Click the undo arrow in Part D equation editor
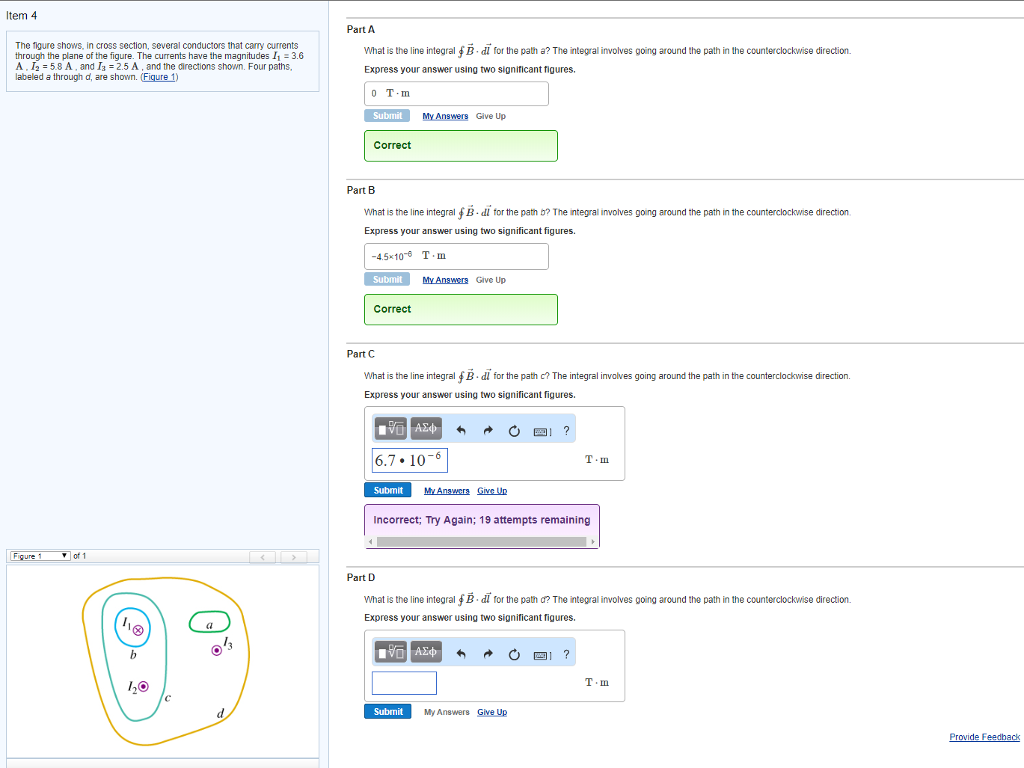Image resolution: width=1024 pixels, height=768 pixels. (x=460, y=653)
